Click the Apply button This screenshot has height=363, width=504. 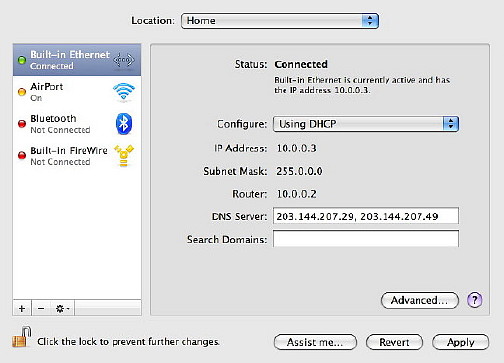click(x=461, y=342)
